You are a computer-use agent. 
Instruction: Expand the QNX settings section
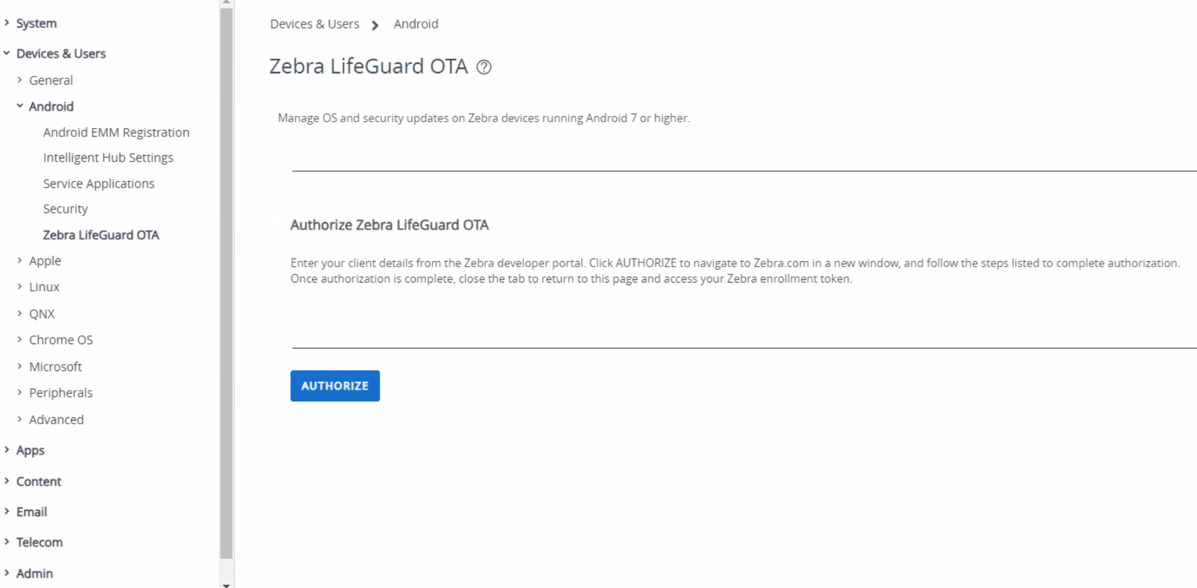42,313
